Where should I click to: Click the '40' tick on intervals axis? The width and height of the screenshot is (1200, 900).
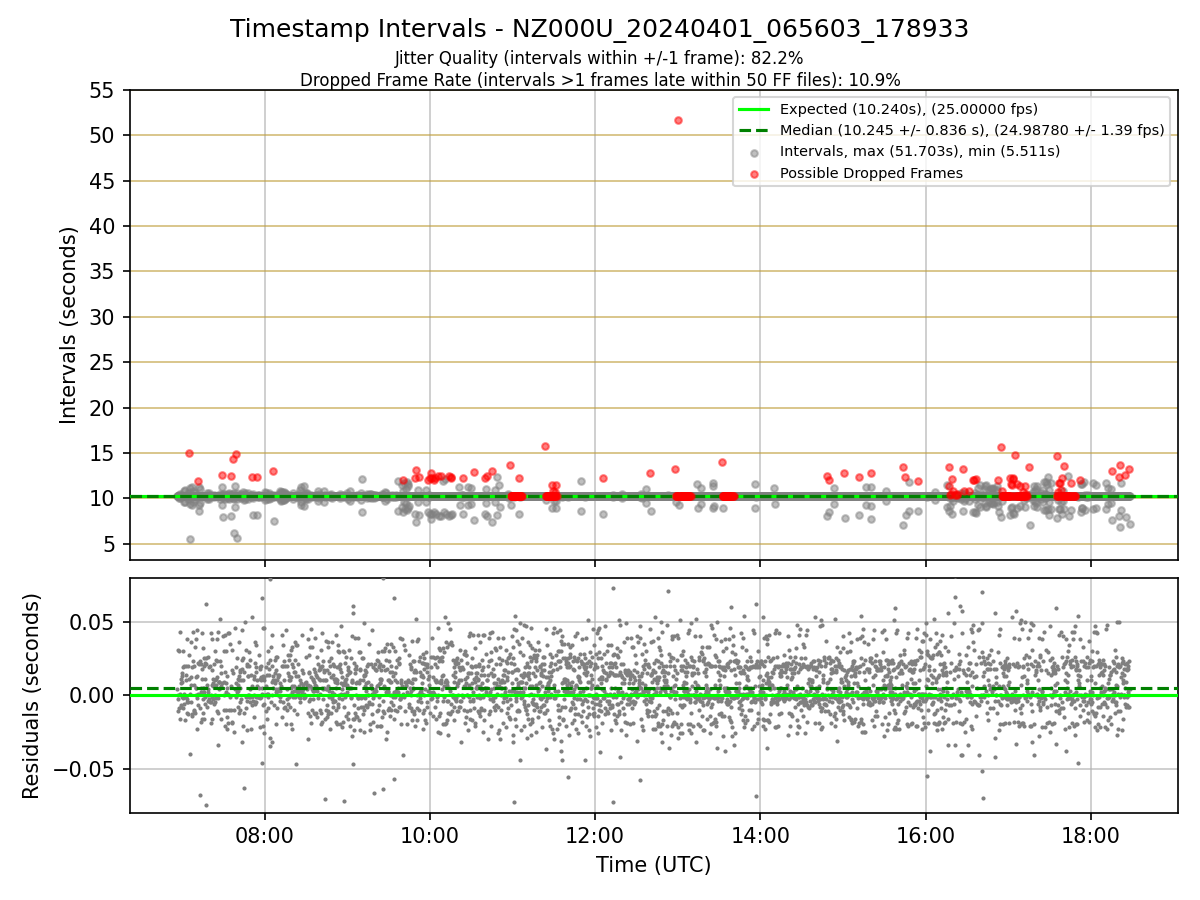pos(104,226)
